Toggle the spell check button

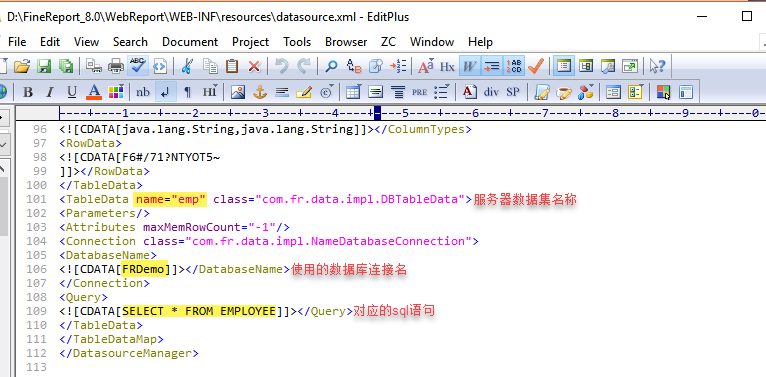click(x=138, y=66)
